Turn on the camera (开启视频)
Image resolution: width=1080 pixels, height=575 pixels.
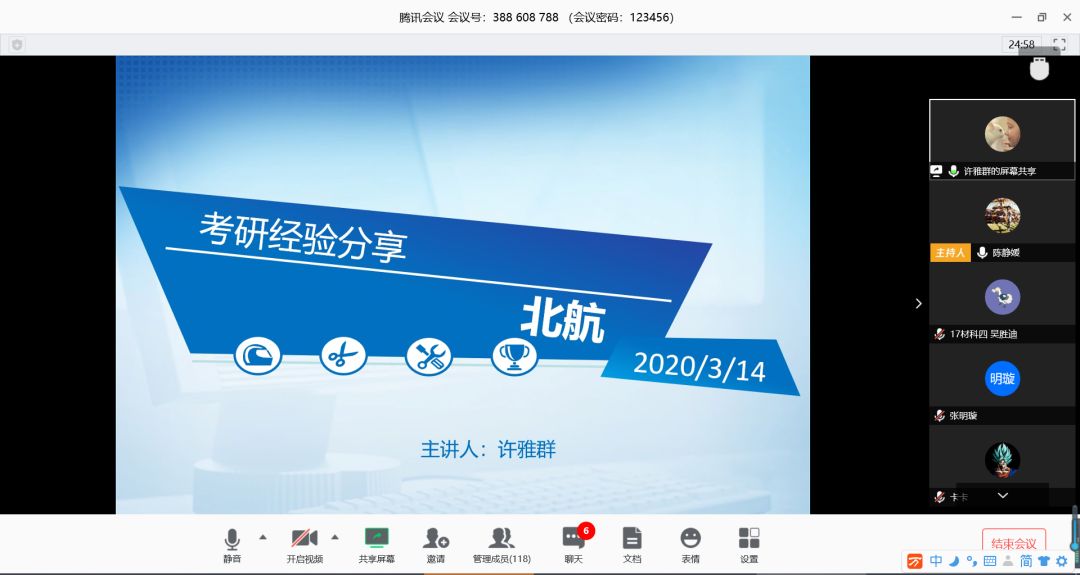pos(304,544)
